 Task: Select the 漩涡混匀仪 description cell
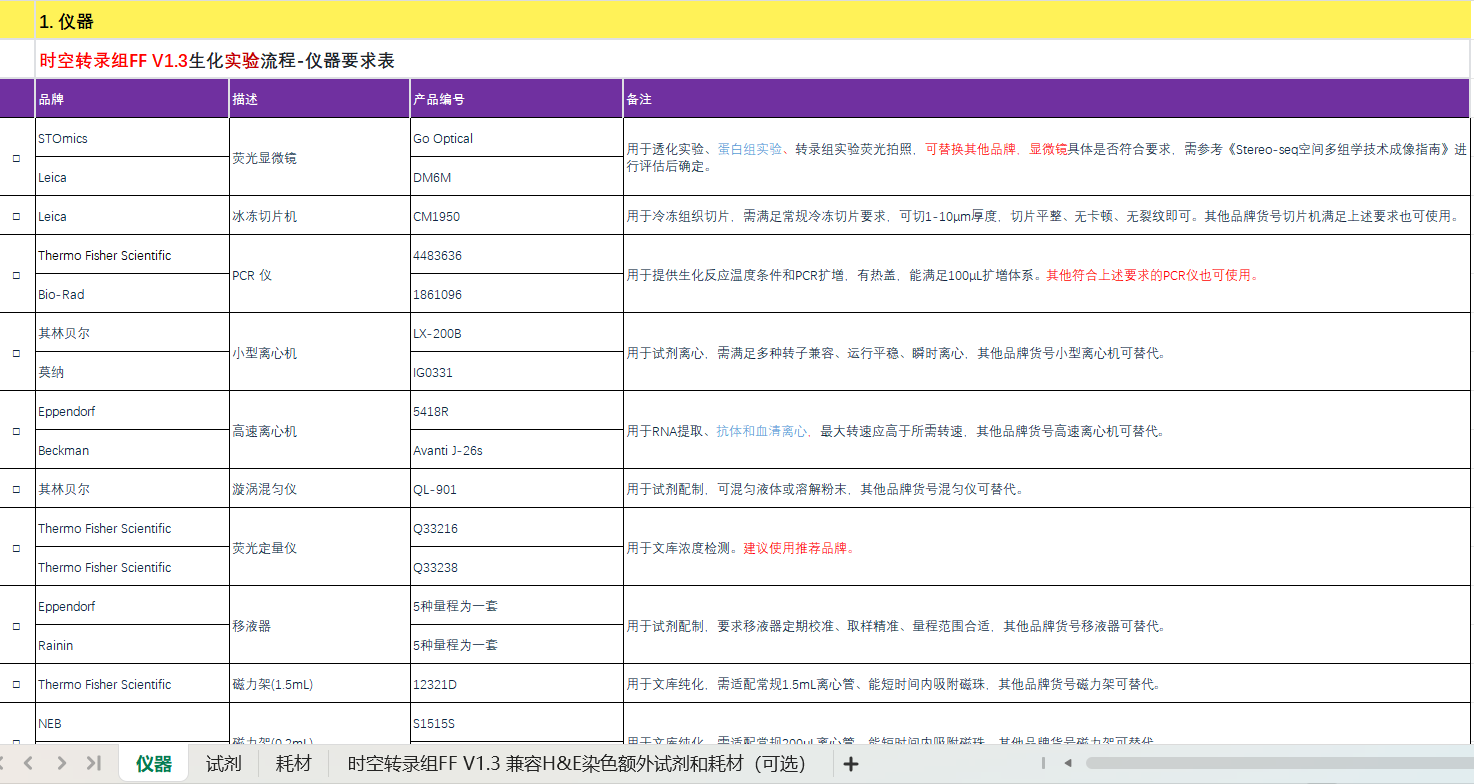[x=320, y=489]
